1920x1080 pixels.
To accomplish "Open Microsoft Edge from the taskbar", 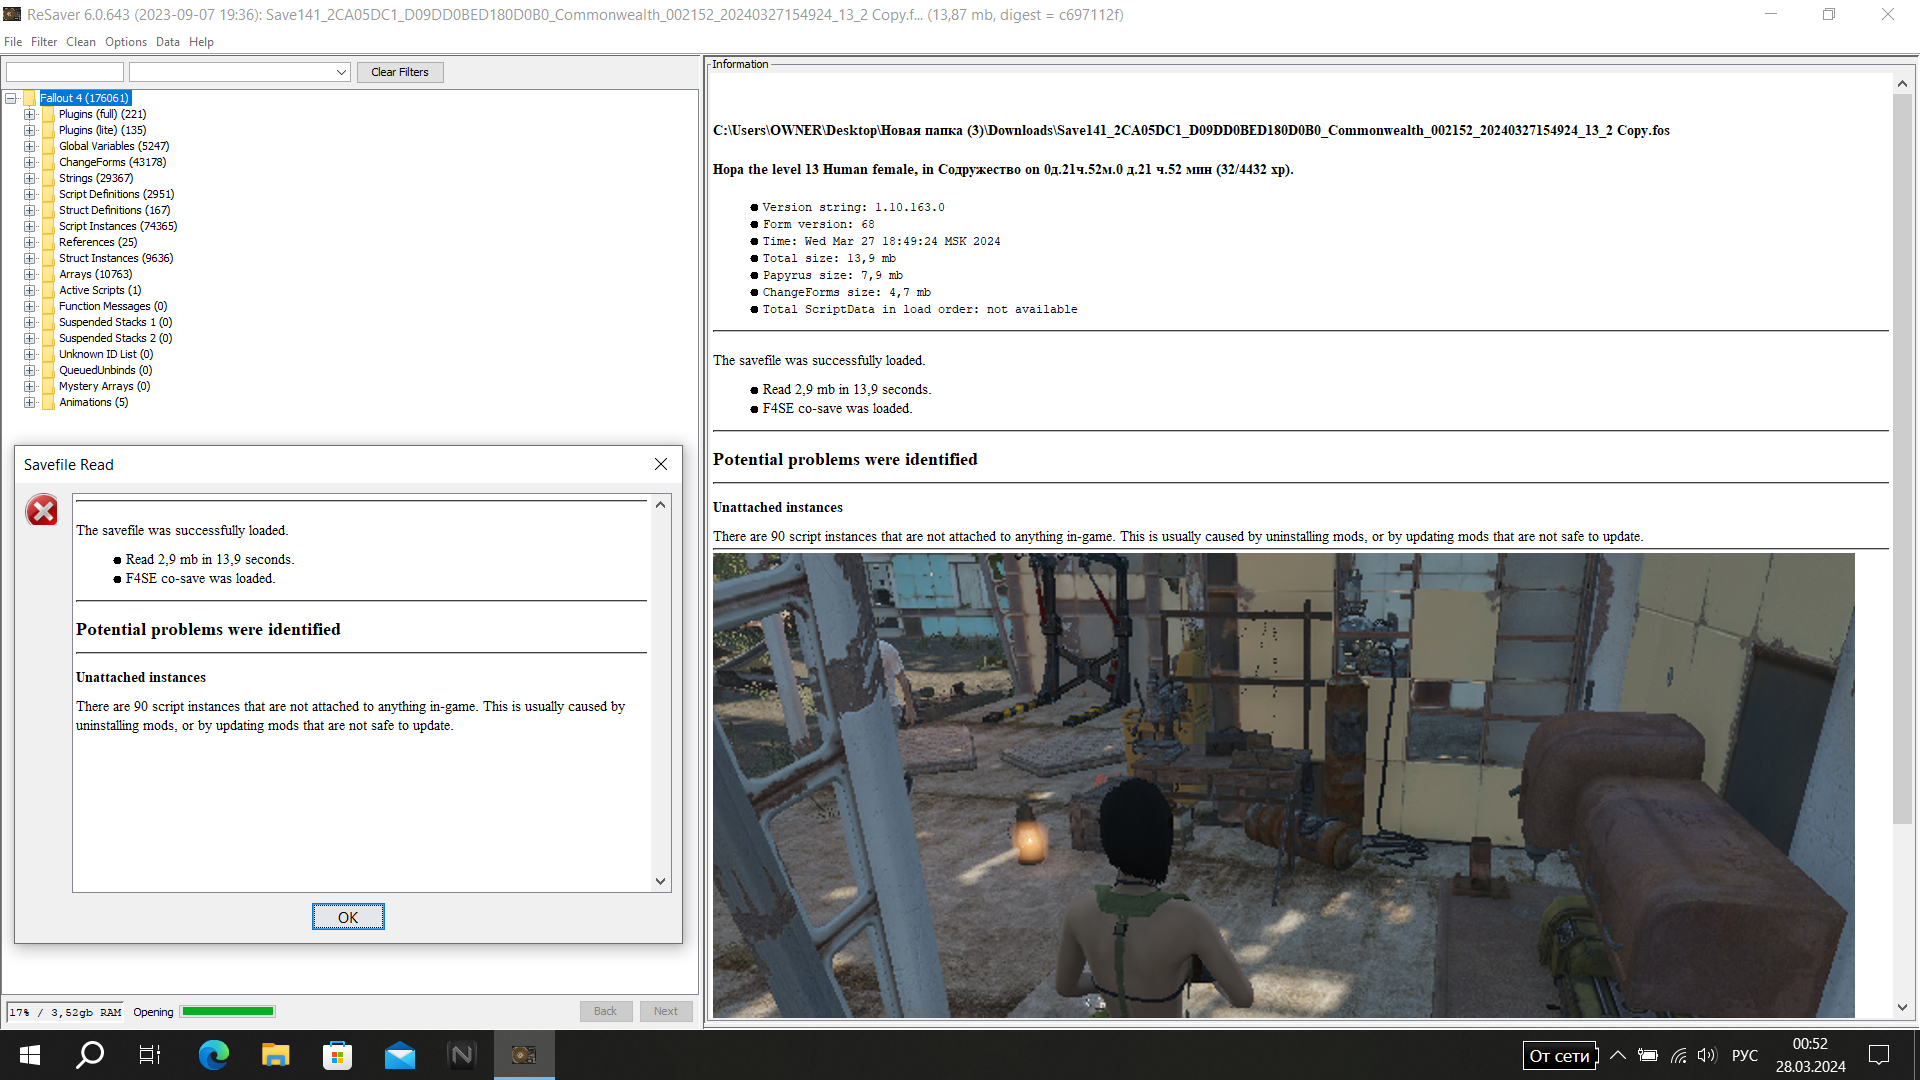I will point(213,1055).
